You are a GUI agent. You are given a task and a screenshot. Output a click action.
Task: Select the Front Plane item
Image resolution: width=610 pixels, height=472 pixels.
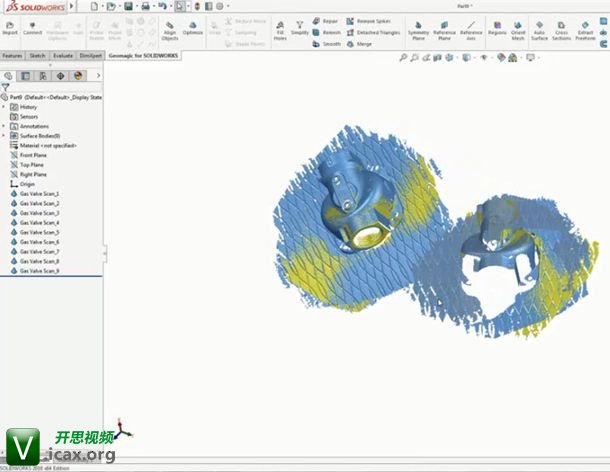(33, 155)
